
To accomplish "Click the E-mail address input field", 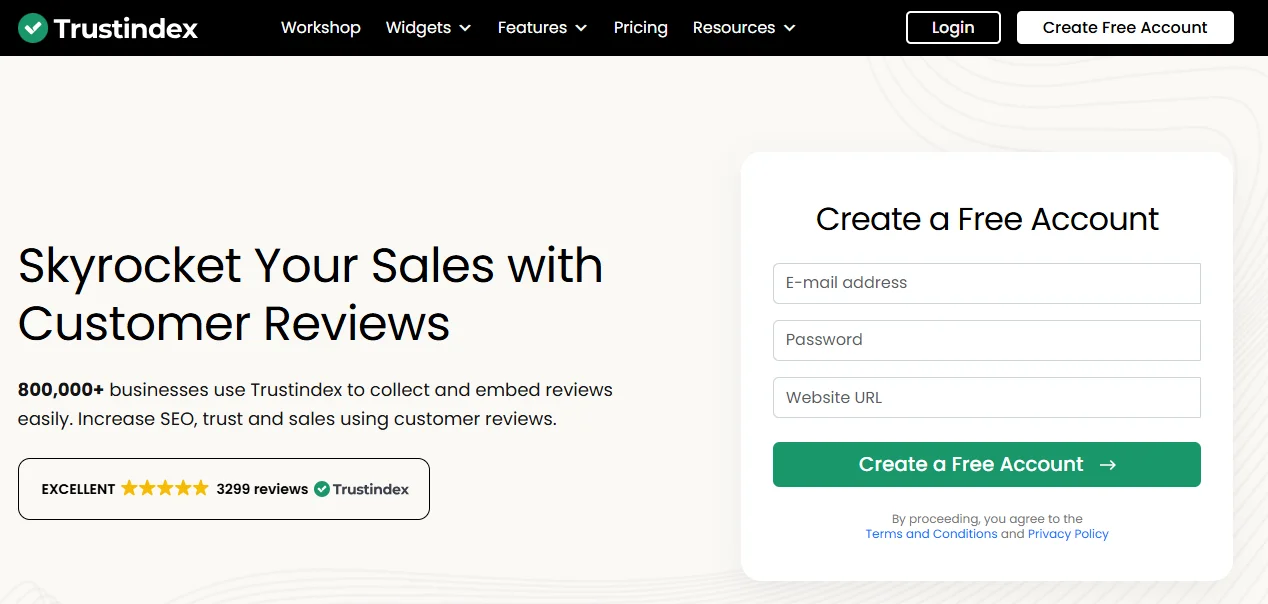I will click(x=986, y=283).
